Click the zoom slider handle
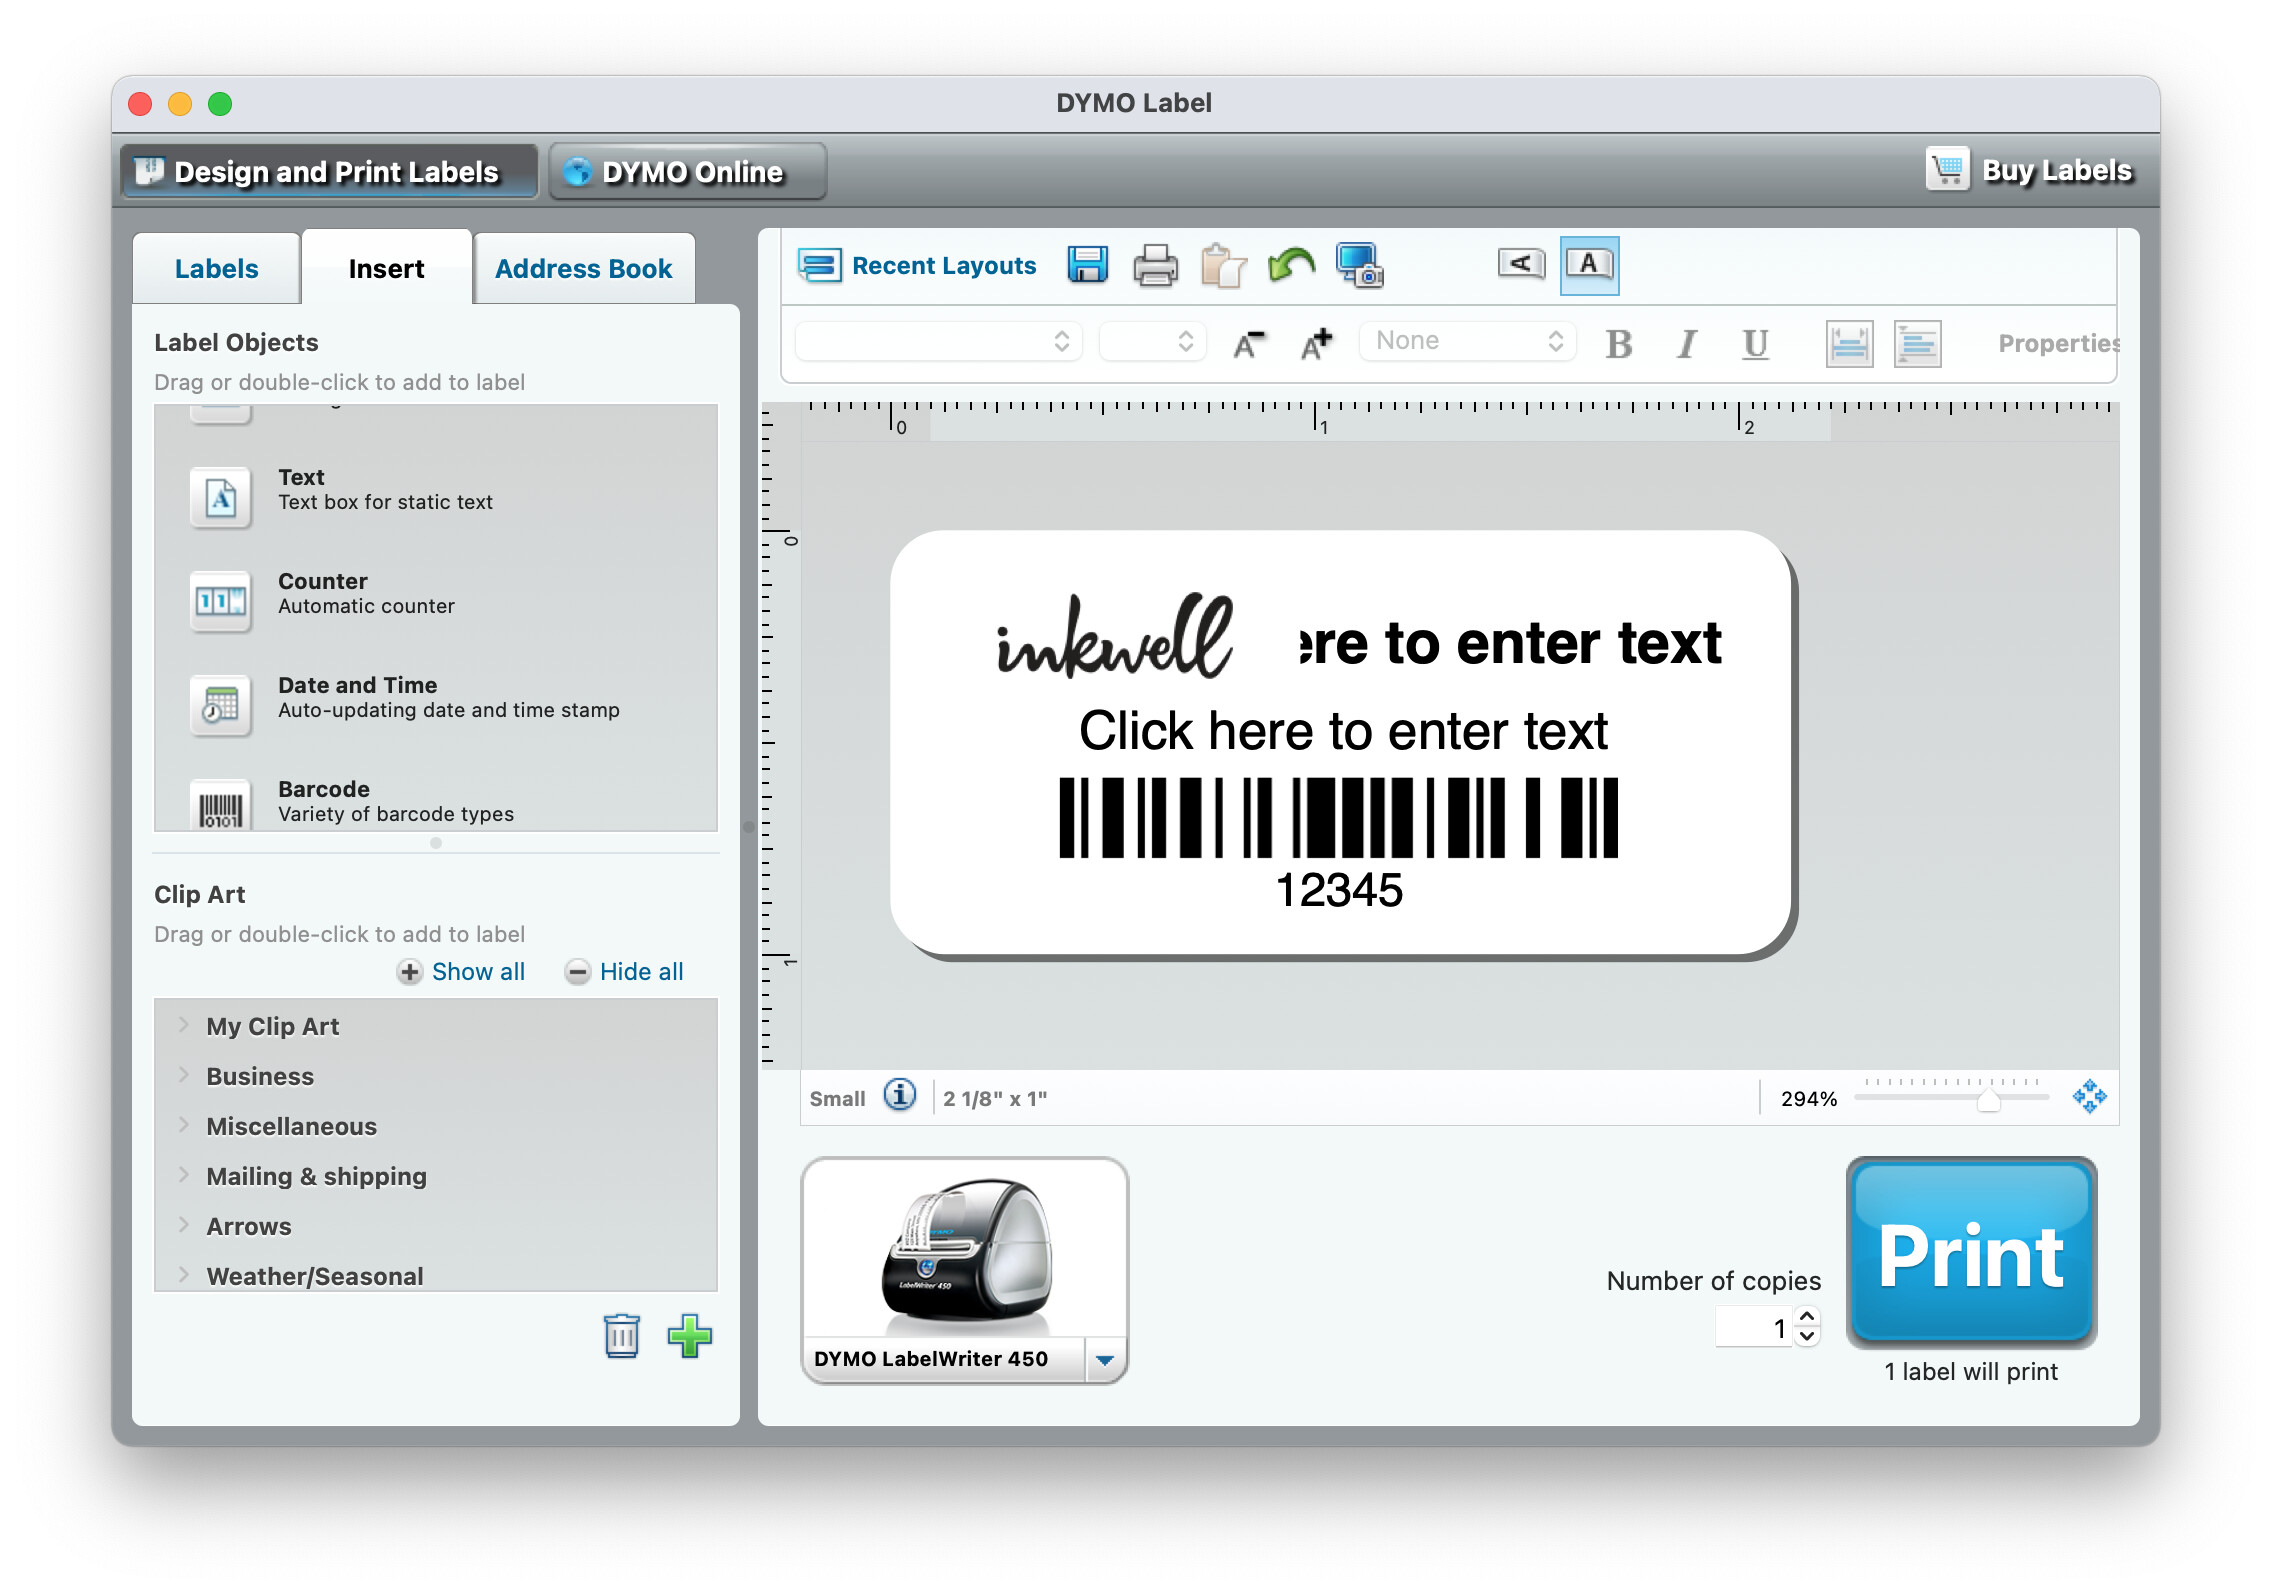Screen dimensions: 2272x1594 (x=1988, y=1101)
